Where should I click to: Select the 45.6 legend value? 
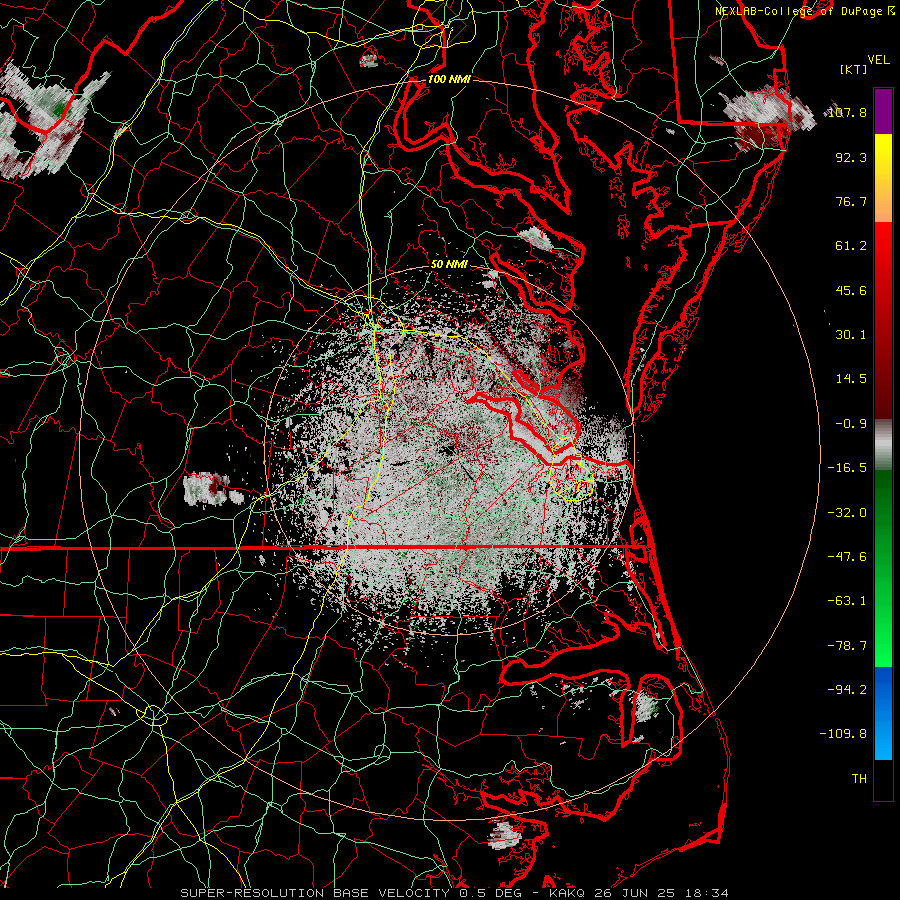point(851,290)
